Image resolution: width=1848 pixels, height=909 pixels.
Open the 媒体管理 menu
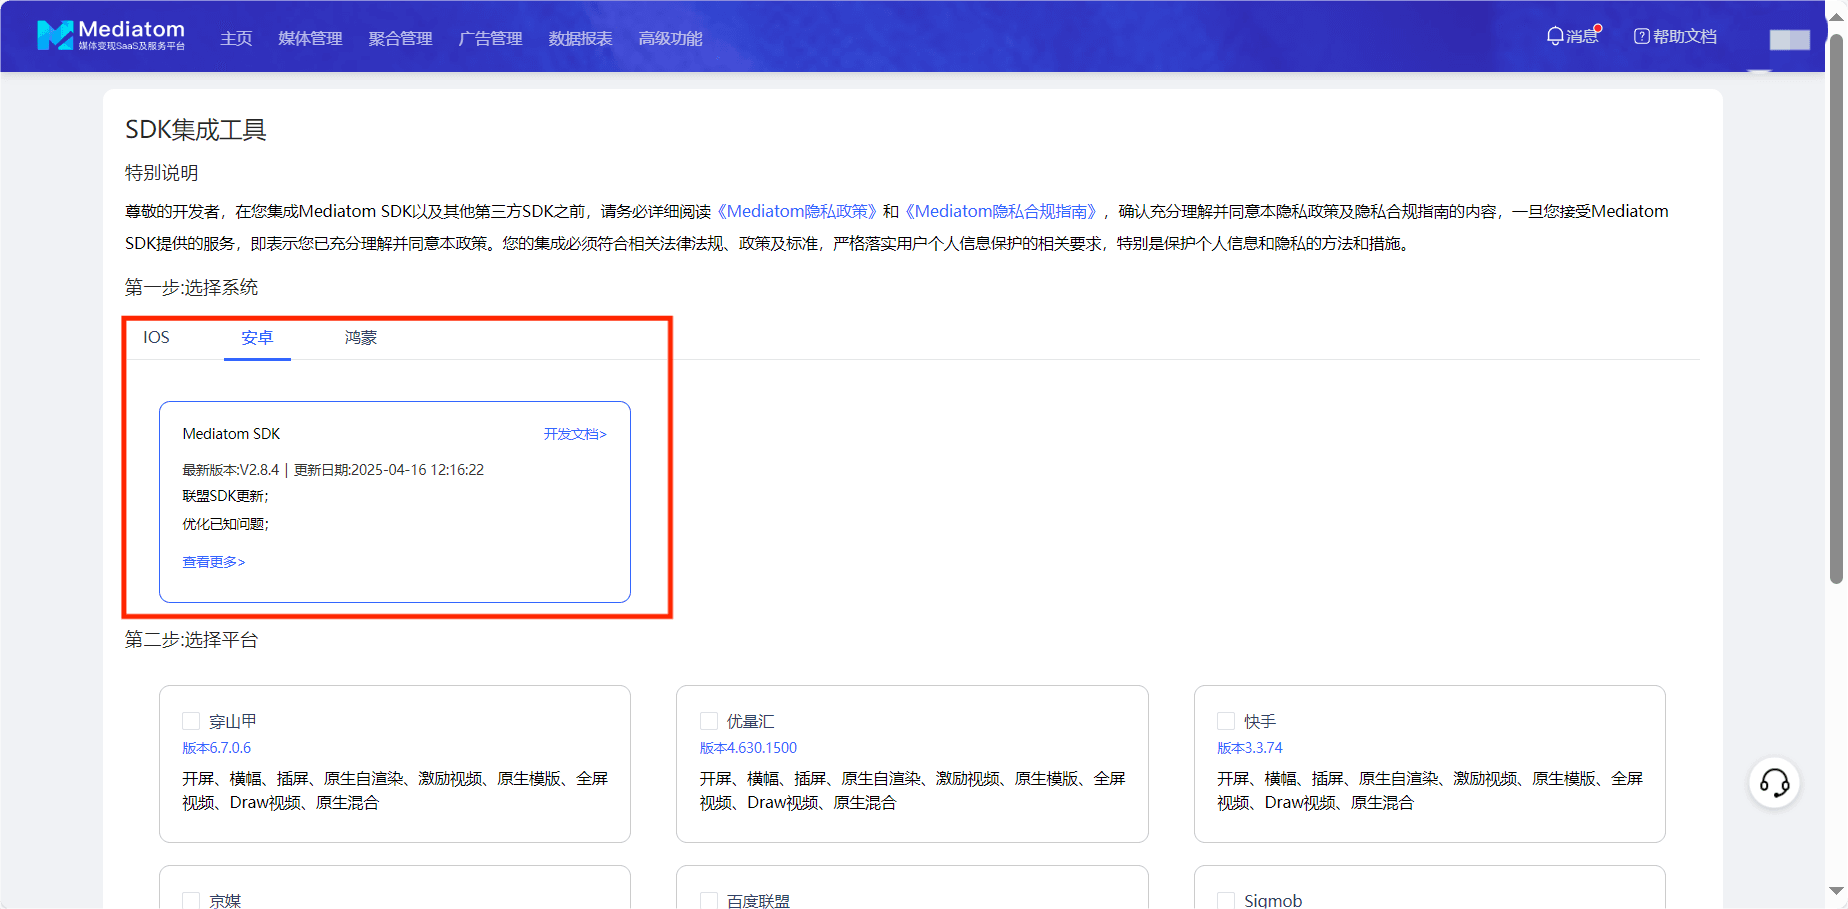point(310,38)
